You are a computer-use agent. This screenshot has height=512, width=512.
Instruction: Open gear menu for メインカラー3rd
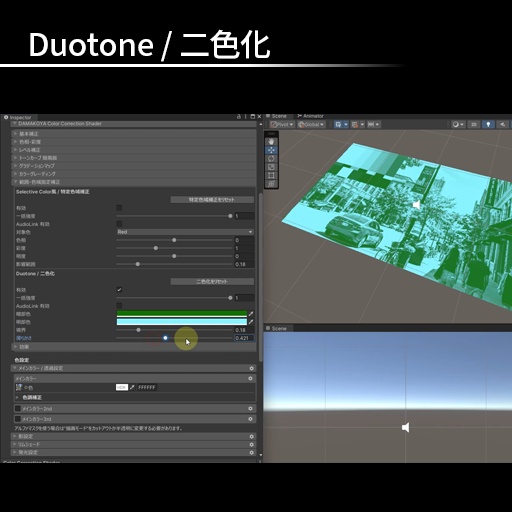(250, 419)
